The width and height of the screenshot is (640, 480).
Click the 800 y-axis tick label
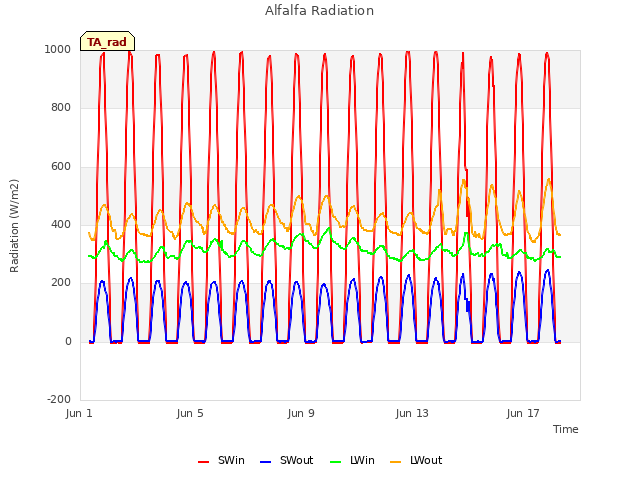pyautogui.click(x=61, y=108)
